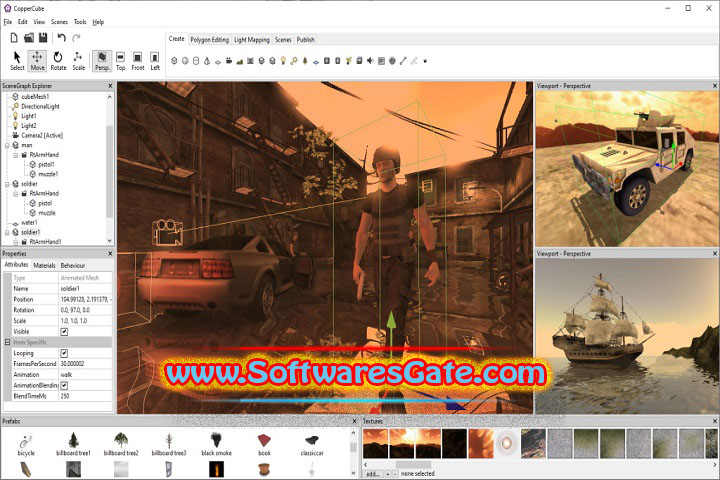Switch viewport to Front view
The width and height of the screenshot is (720, 480).
[137, 61]
